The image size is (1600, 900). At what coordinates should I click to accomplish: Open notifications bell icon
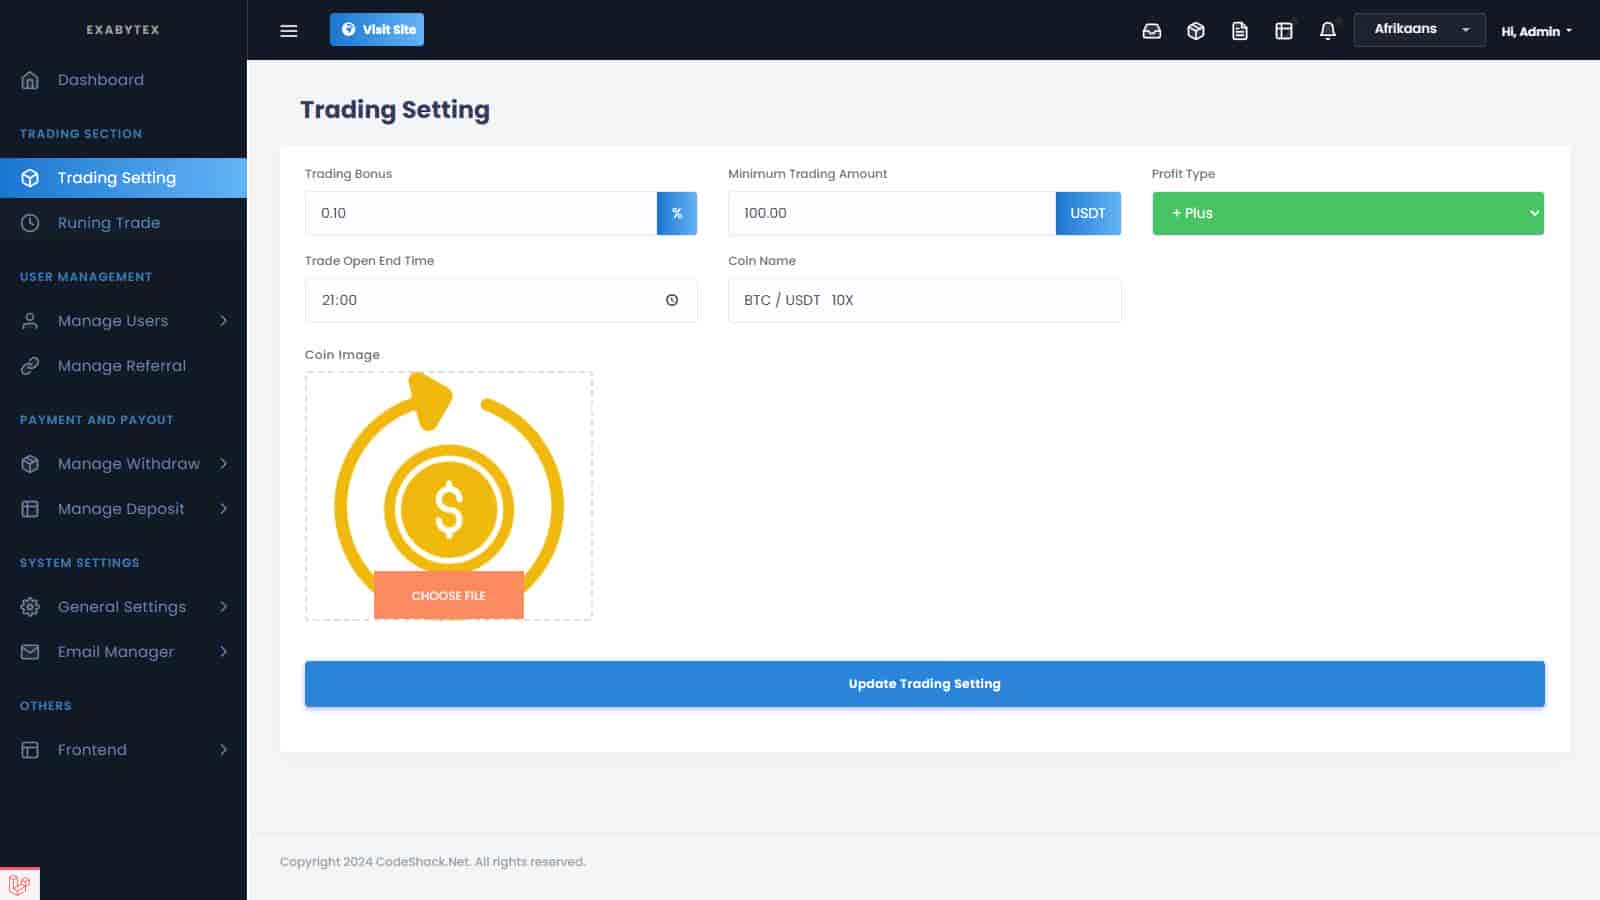pyautogui.click(x=1327, y=31)
